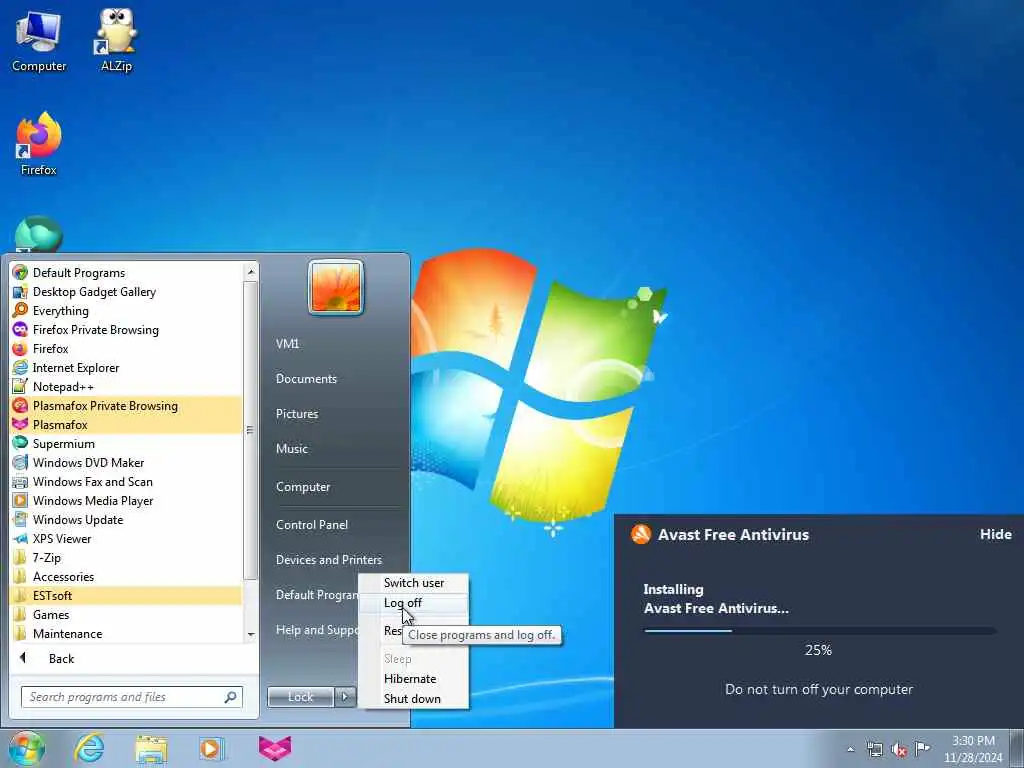Hide the Avast installer popup
This screenshot has height=768, width=1024.
tap(995, 534)
